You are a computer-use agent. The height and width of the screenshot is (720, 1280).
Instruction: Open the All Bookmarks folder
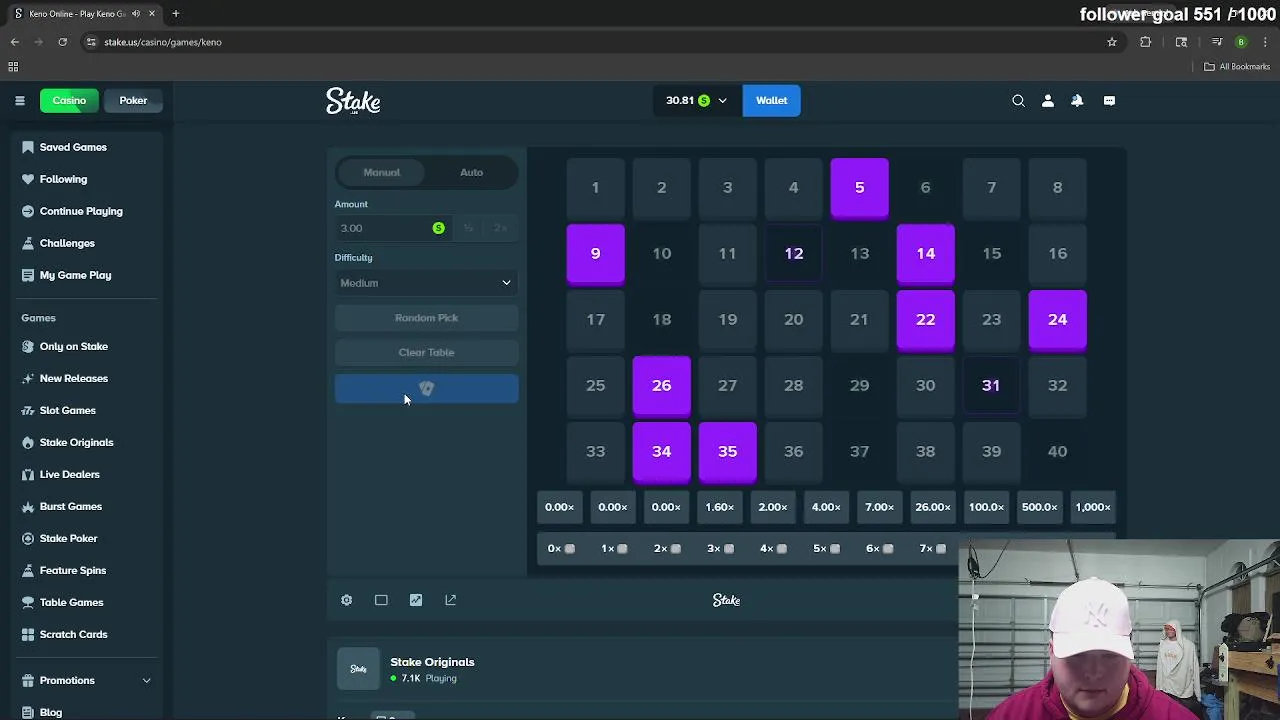coord(1237,67)
